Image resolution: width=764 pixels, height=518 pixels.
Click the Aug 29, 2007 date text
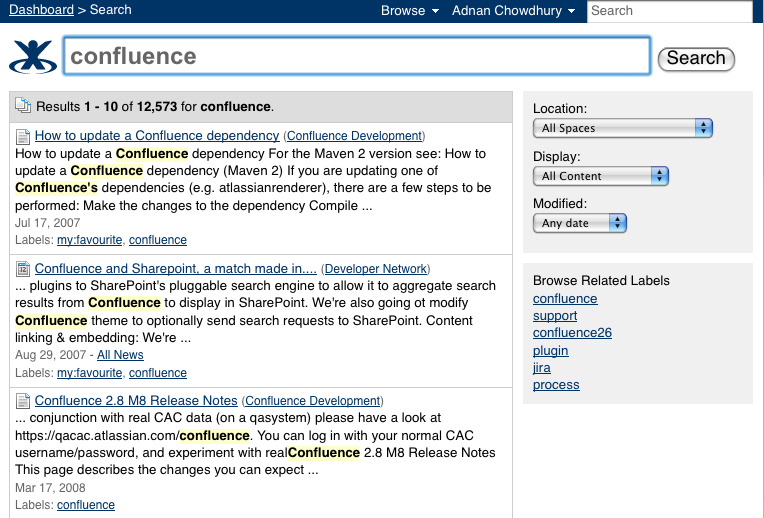tap(50, 355)
